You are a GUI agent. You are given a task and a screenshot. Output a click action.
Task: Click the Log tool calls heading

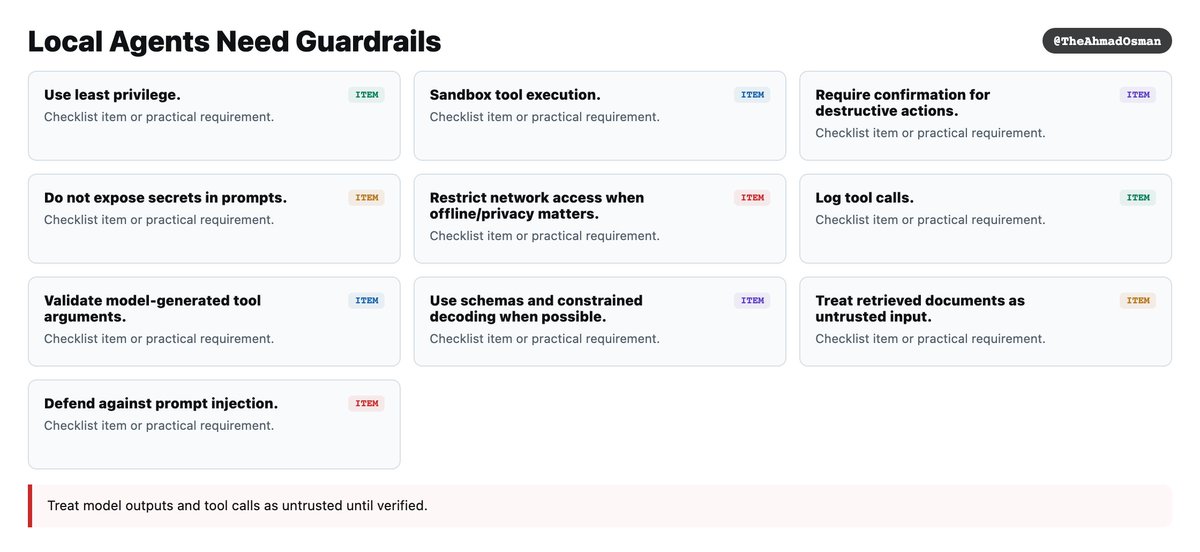865,198
